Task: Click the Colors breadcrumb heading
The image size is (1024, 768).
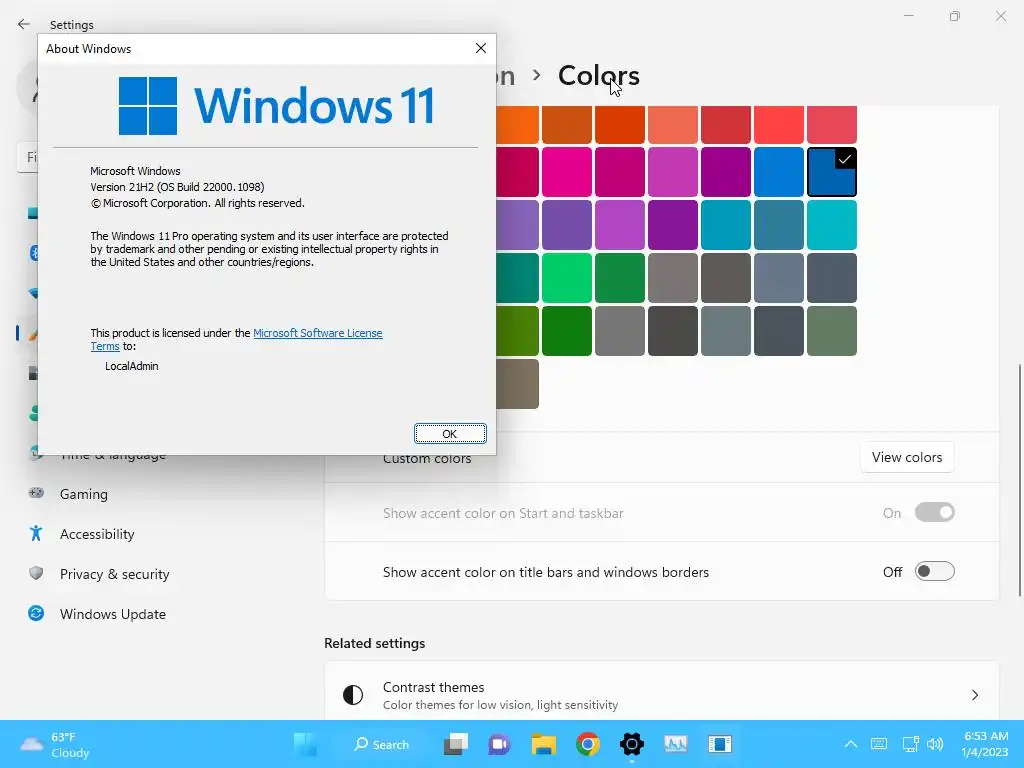Action: 598,76
